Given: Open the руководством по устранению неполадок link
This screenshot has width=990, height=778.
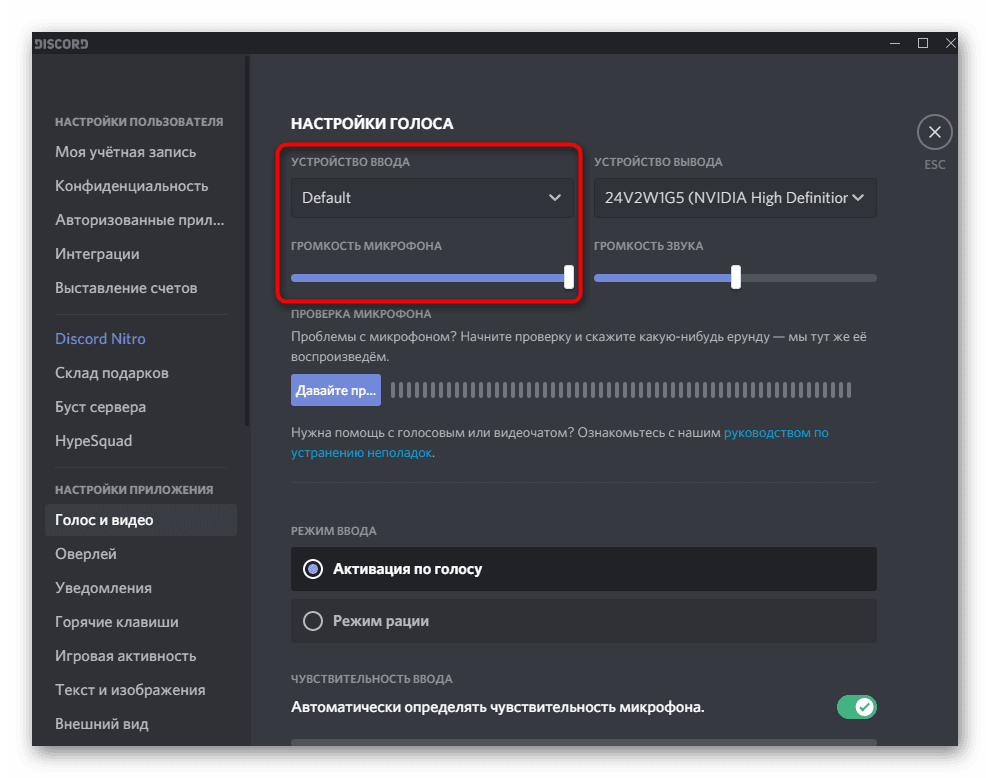Looking at the screenshot, I should point(776,433).
